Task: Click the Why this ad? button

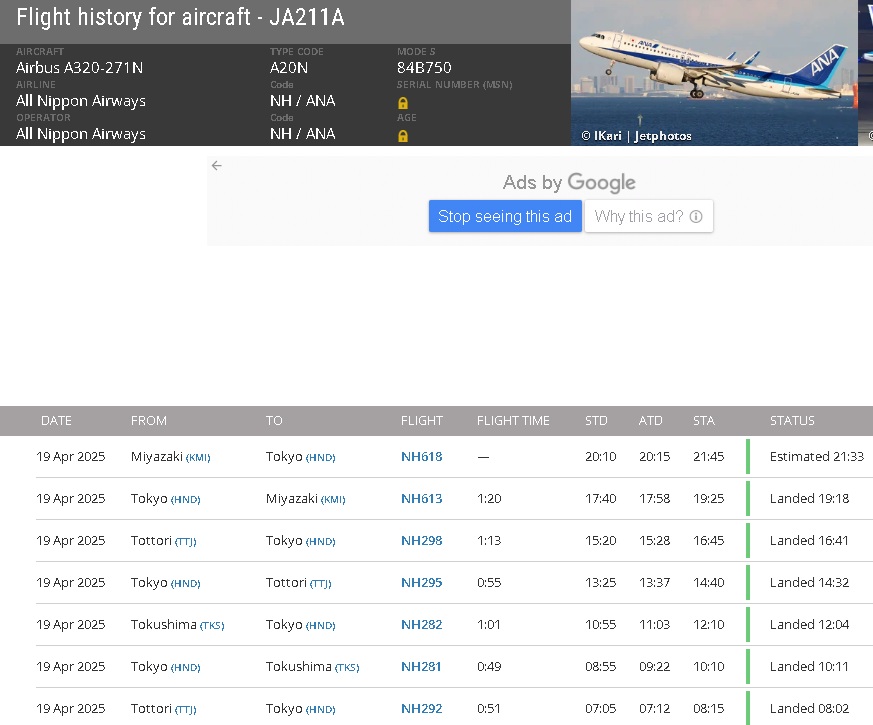Action: point(649,216)
